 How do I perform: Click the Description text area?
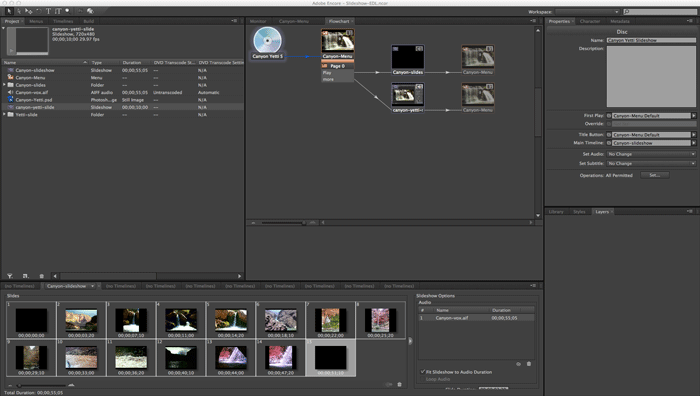pos(651,76)
